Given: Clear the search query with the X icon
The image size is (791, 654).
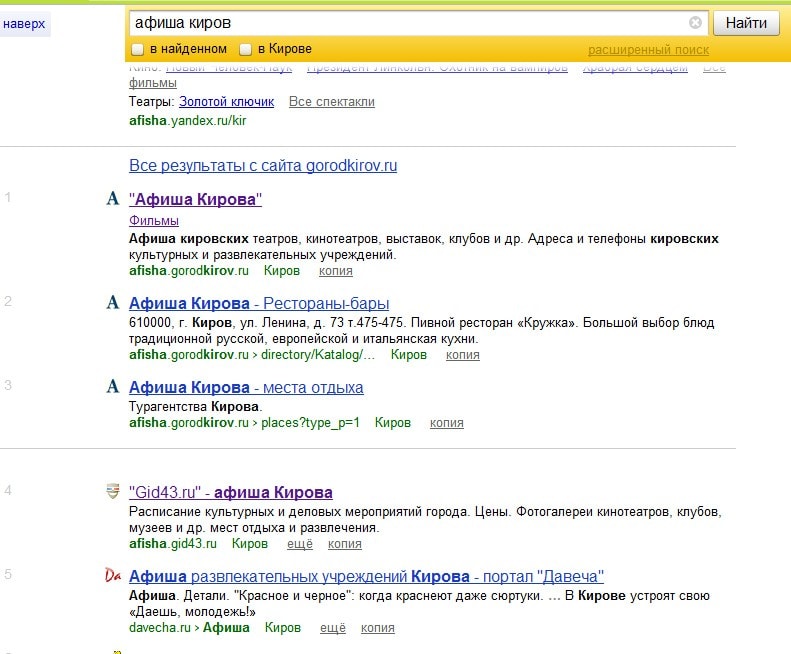Looking at the screenshot, I should click(x=696, y=23).
